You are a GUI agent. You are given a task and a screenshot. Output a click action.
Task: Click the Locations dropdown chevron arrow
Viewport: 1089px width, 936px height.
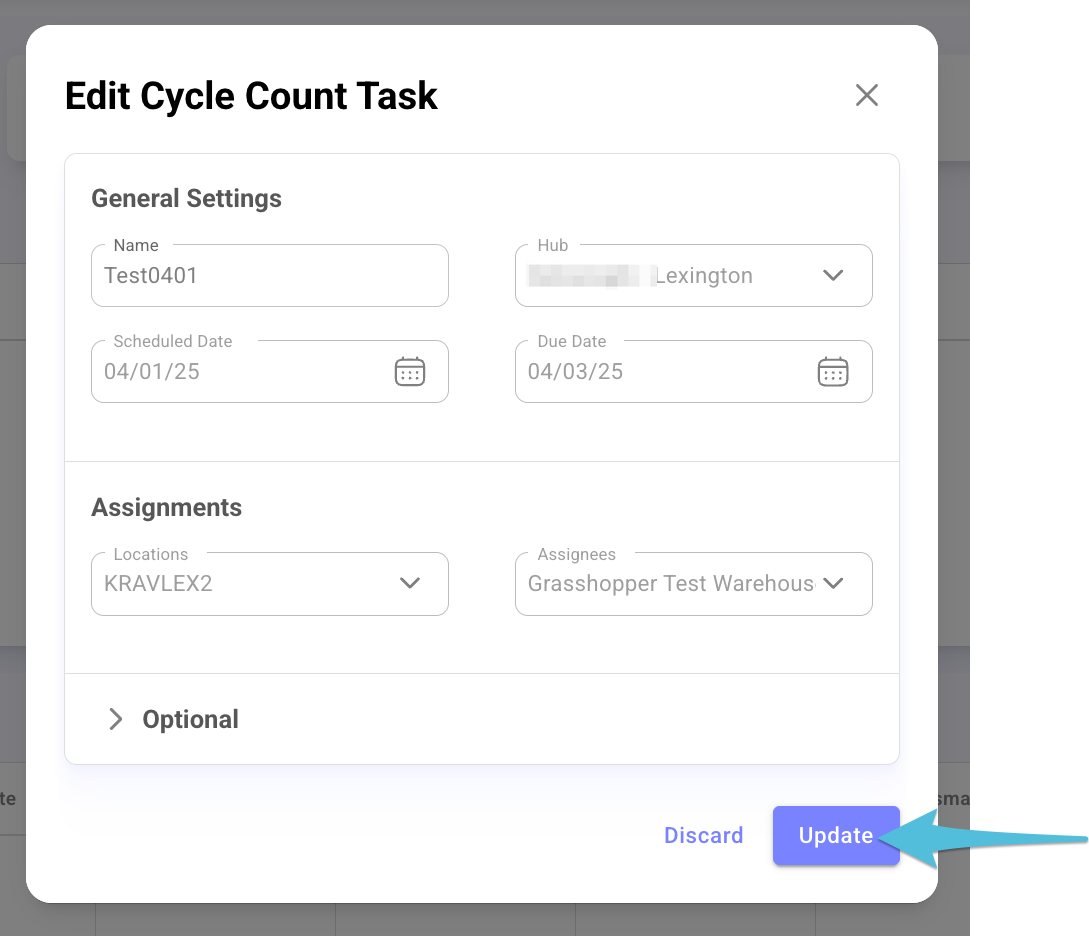coord(410,583)
